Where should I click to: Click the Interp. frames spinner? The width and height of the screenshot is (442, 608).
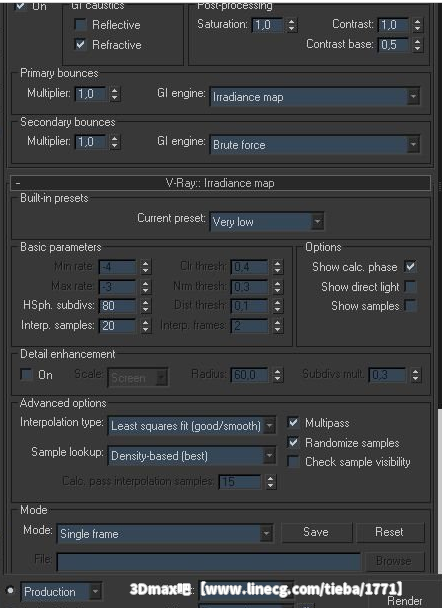tap(278, 325)
